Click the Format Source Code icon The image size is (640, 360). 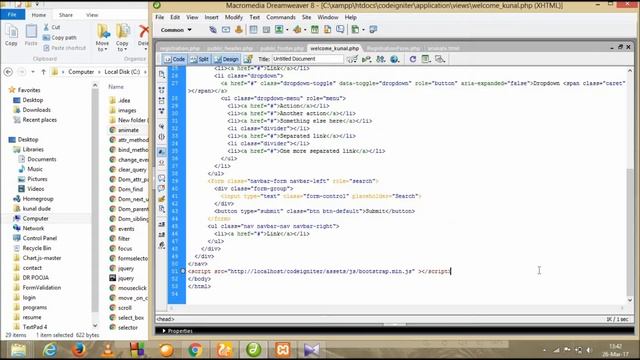tap(162, 245)
